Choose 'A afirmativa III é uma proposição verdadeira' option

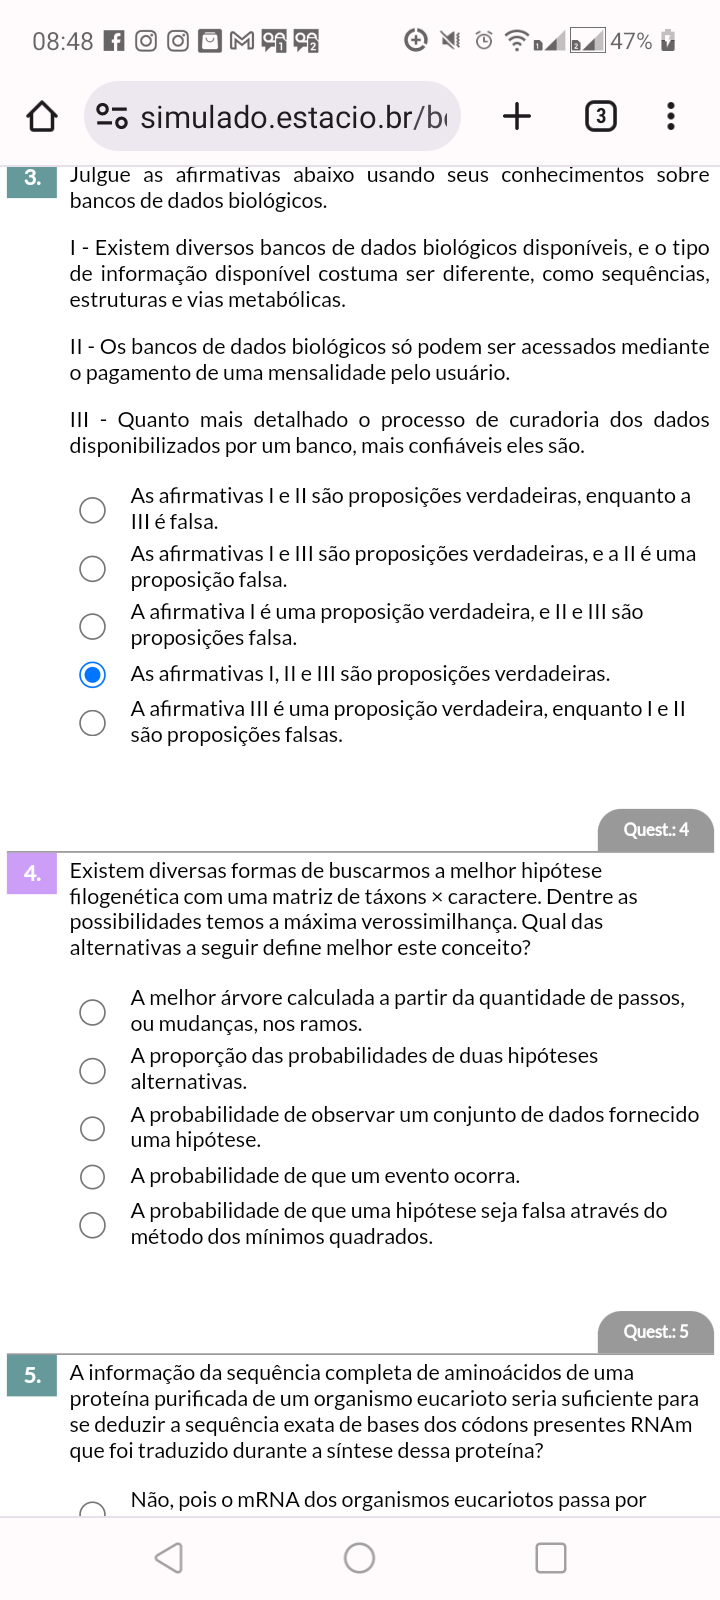(93, 722)
